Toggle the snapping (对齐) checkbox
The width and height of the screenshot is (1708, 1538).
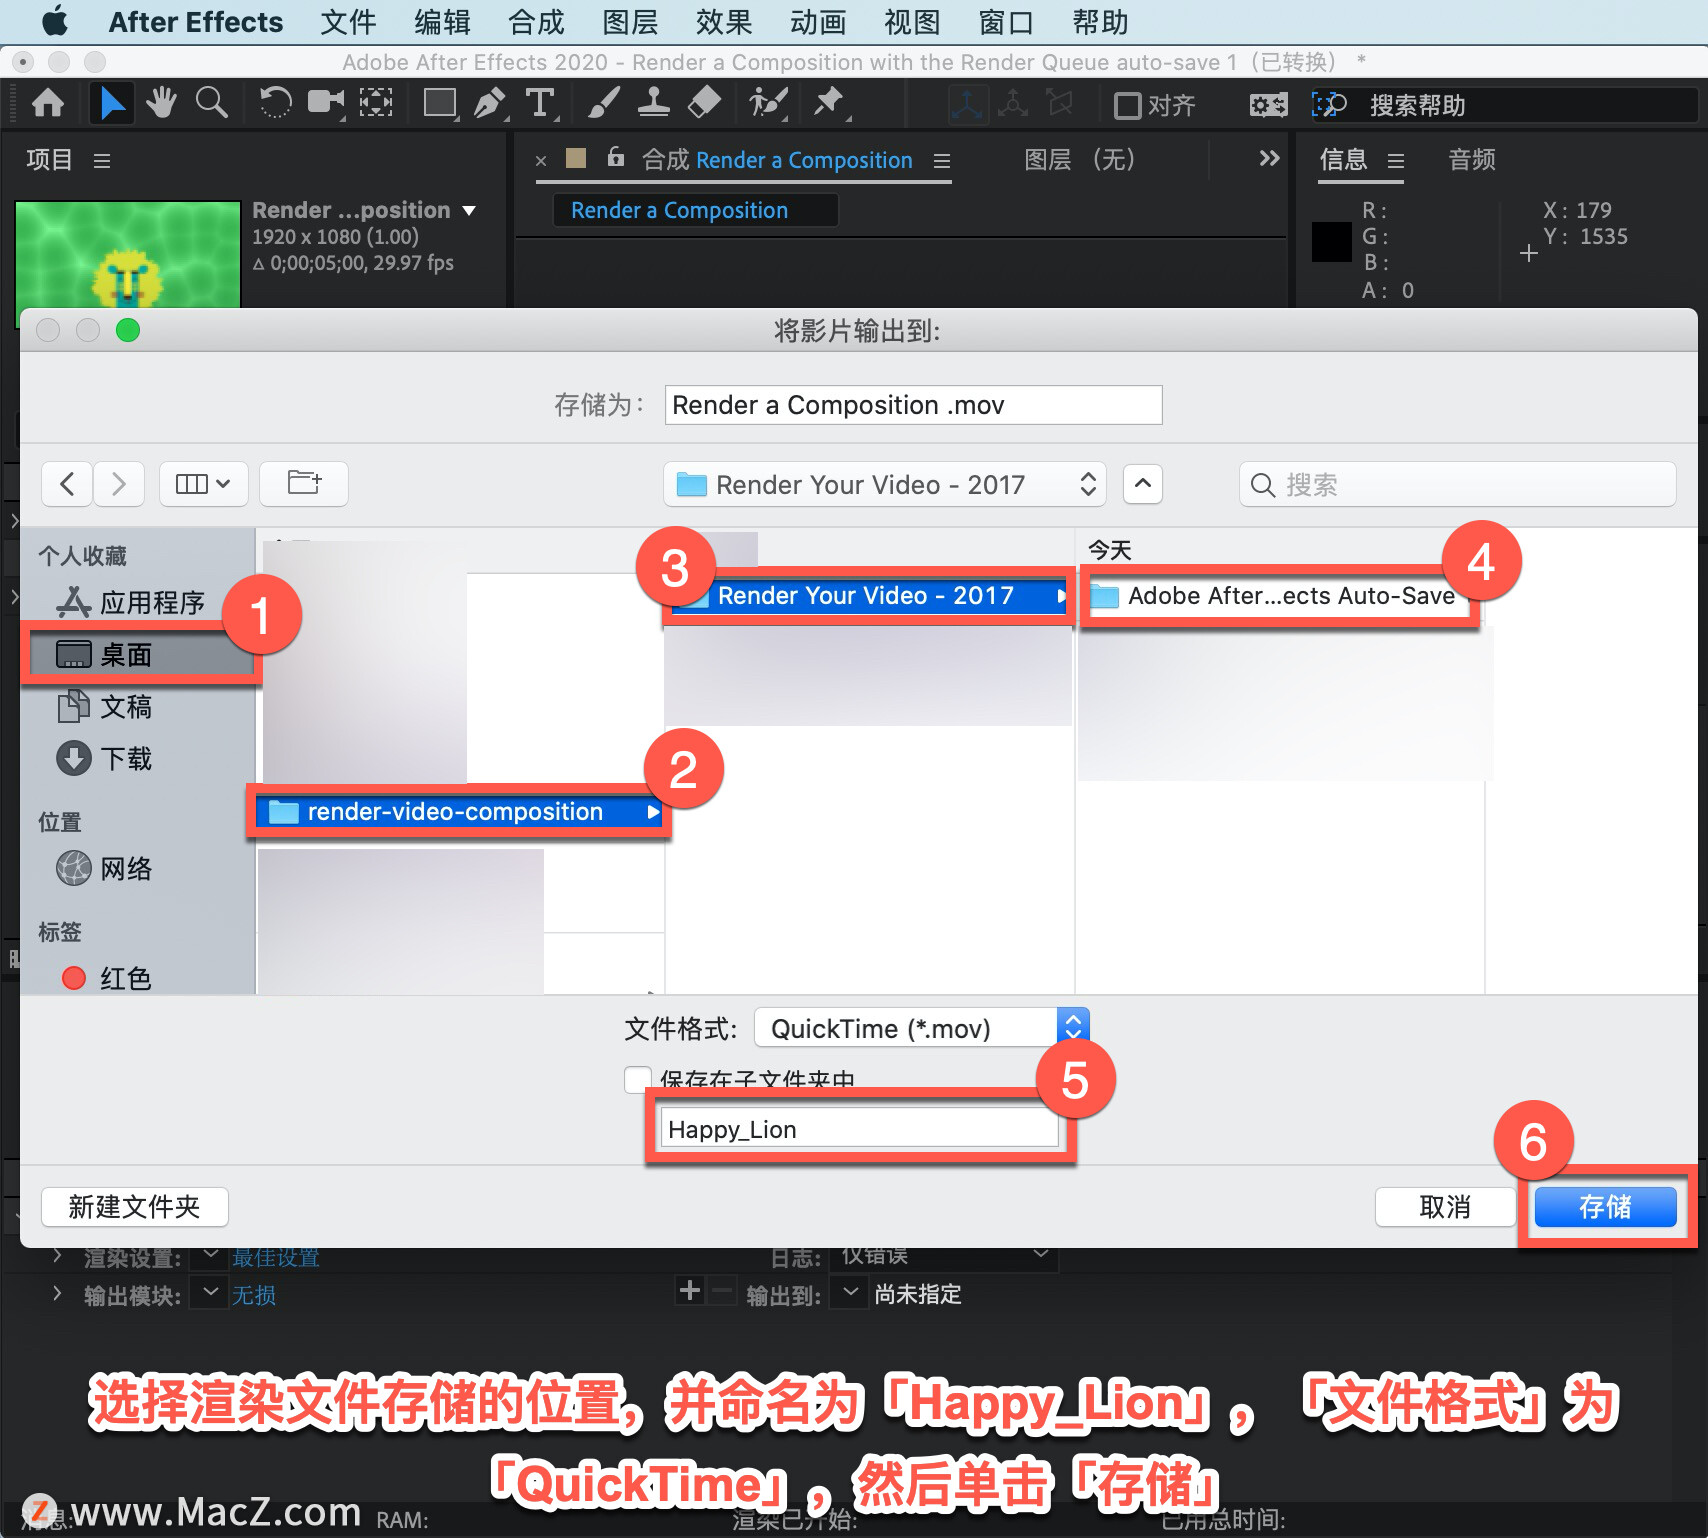click(x=1128, y=105)
